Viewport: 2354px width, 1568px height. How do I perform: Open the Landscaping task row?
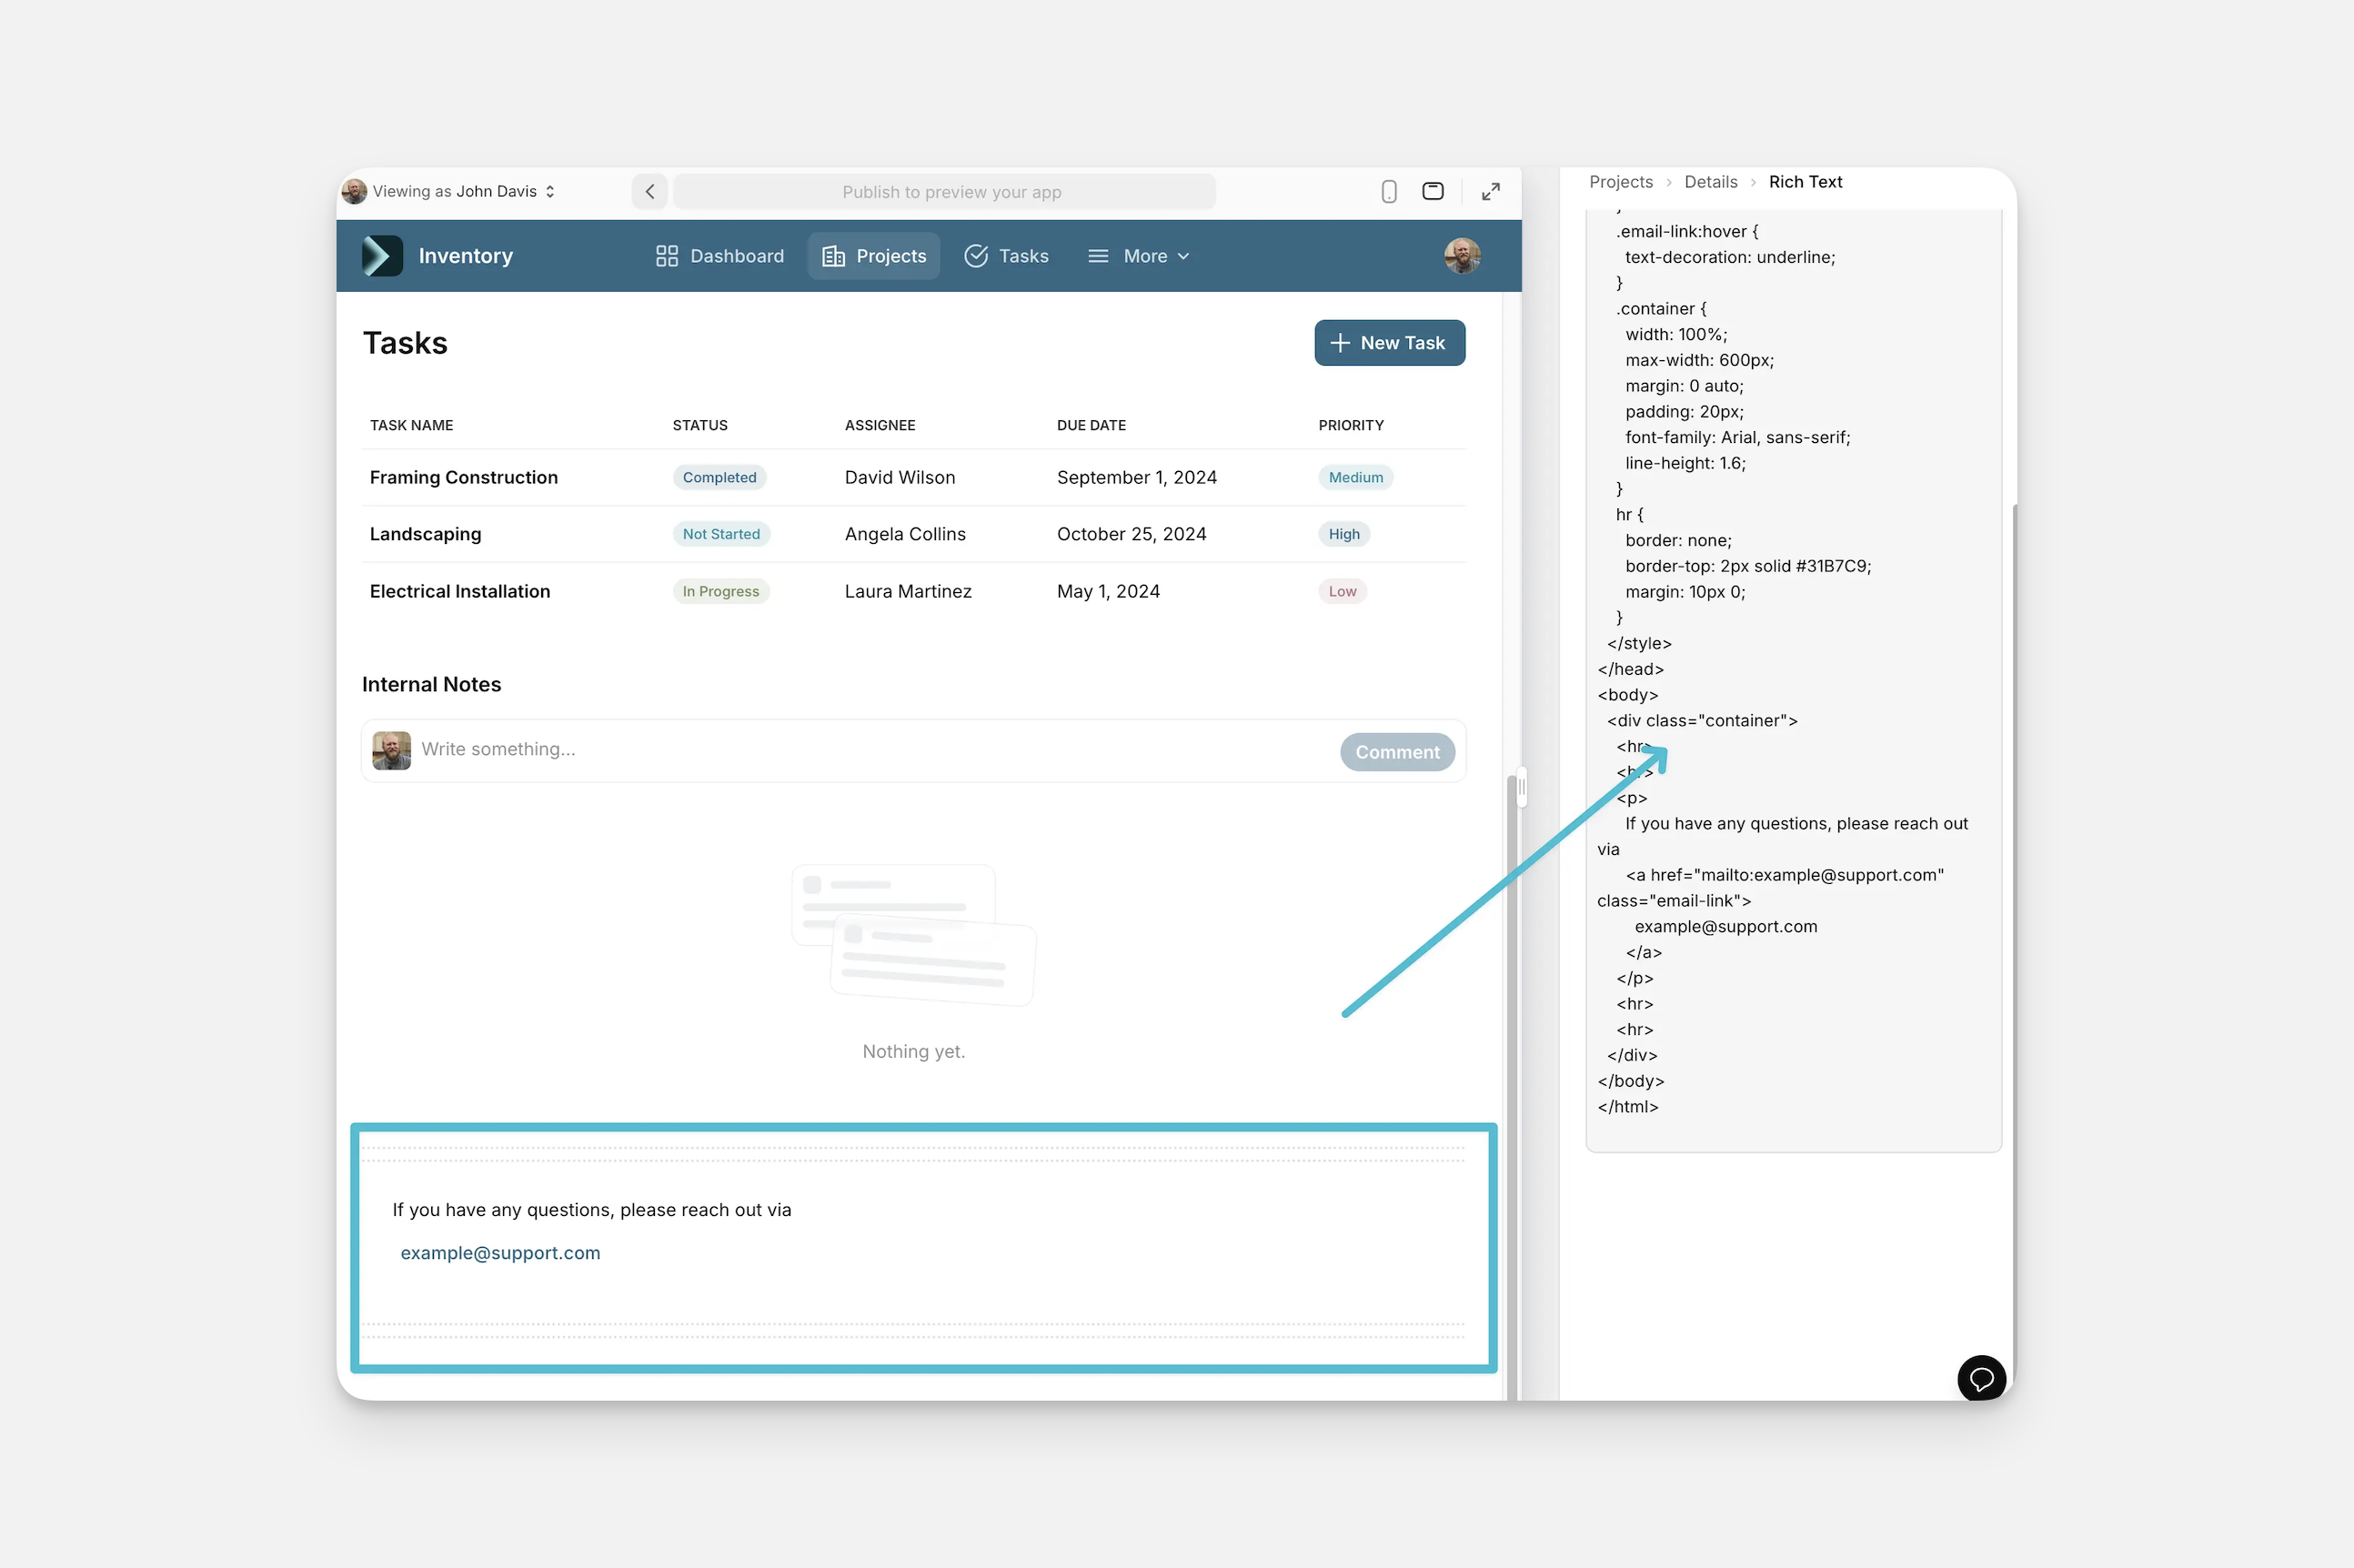point(914,534)
